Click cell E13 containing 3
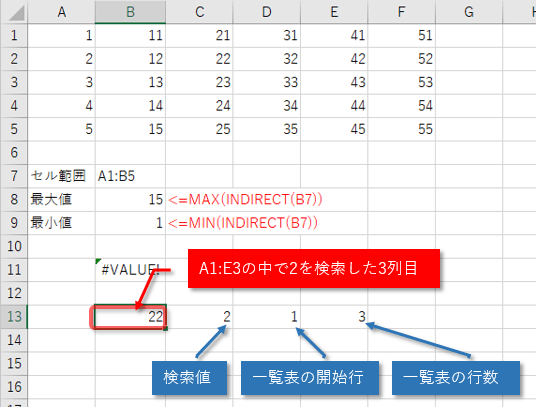 click(334, 316)
